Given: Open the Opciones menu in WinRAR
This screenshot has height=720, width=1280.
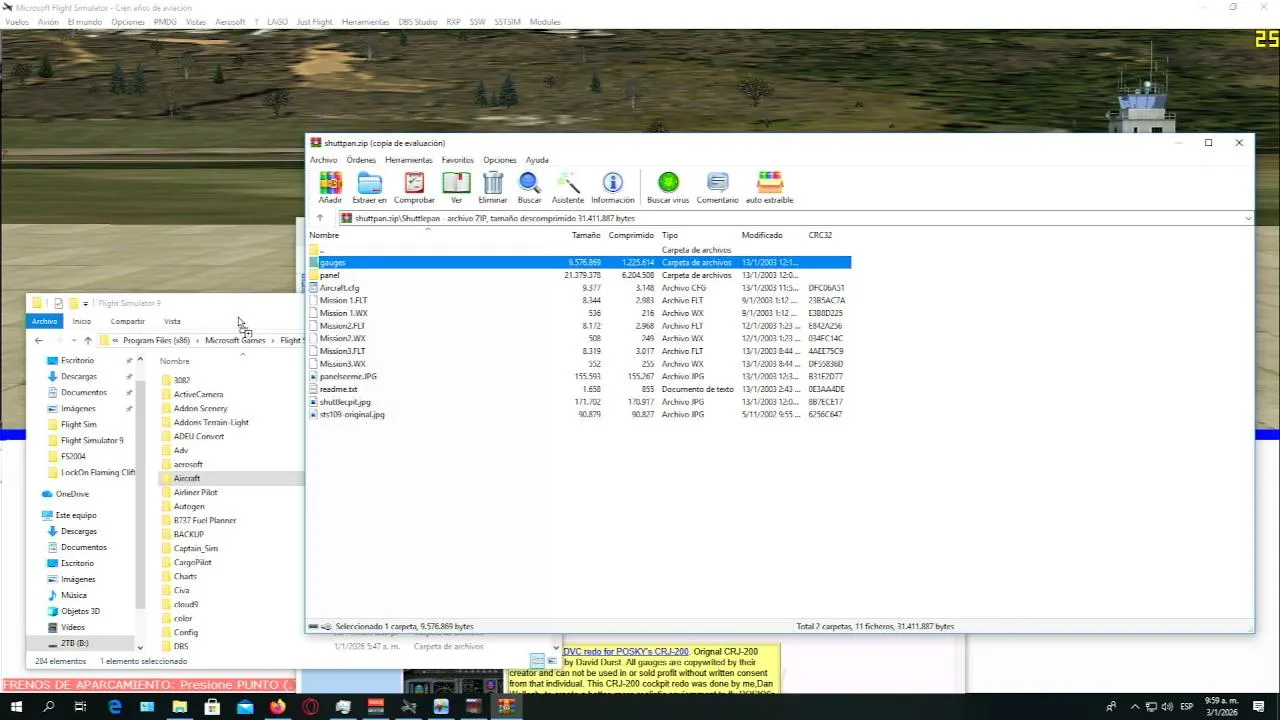Looking at the screenshot, I should pyautogui.click(x=499, y=160).
